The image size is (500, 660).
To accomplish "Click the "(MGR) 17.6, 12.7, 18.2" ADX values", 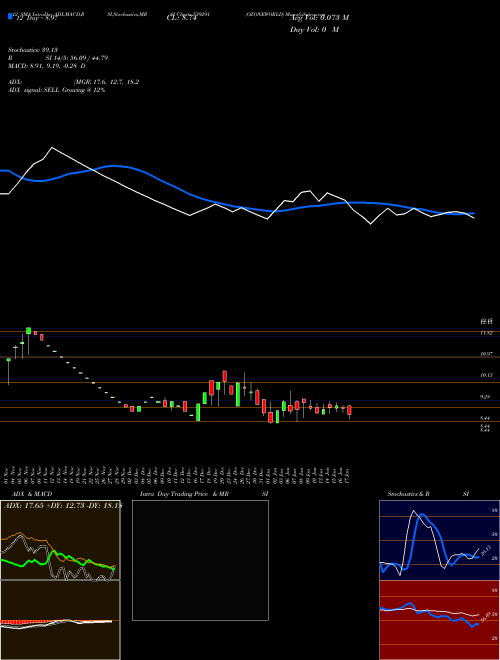I will [x=106, y=82].
